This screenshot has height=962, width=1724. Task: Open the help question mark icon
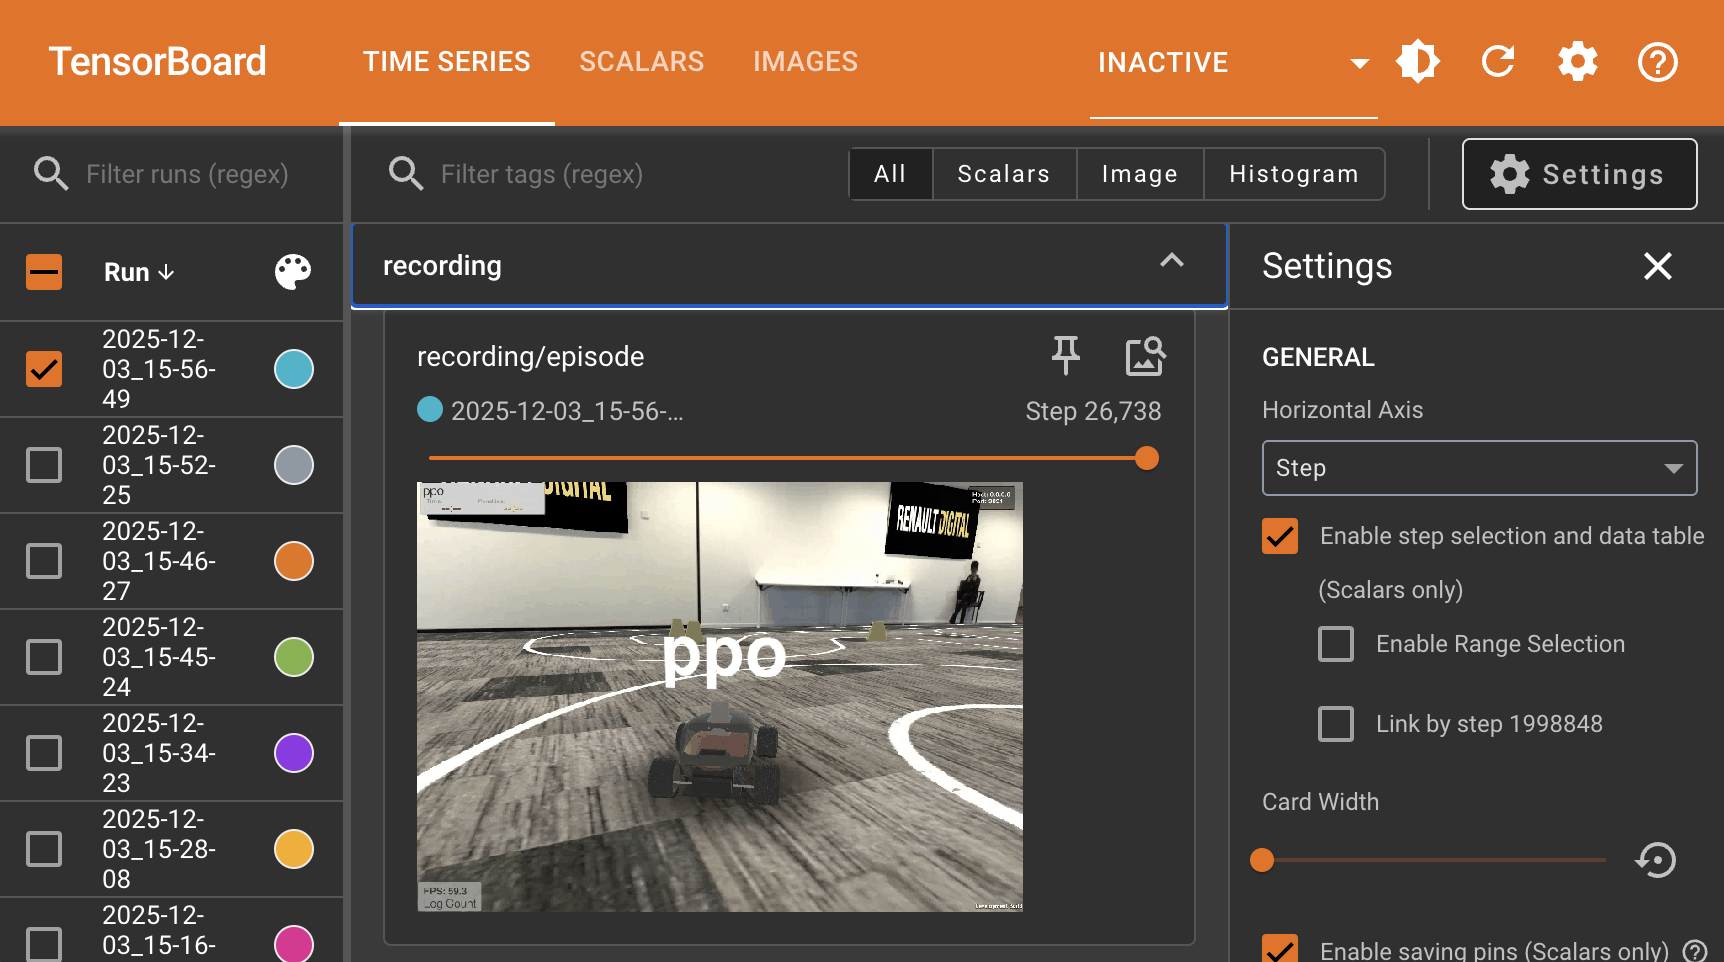pos(1657,62)
